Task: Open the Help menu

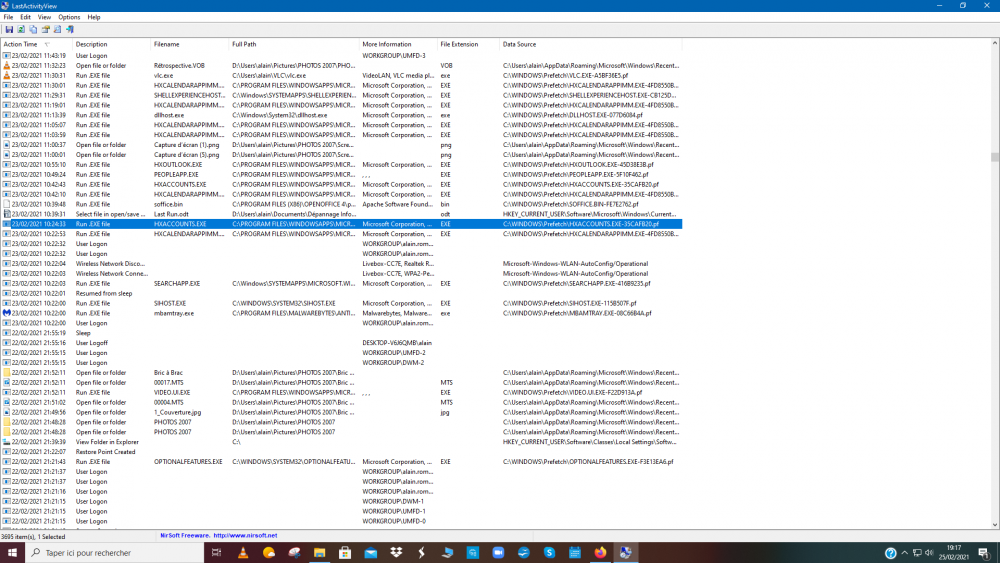Action: click(x=94, y=17)
